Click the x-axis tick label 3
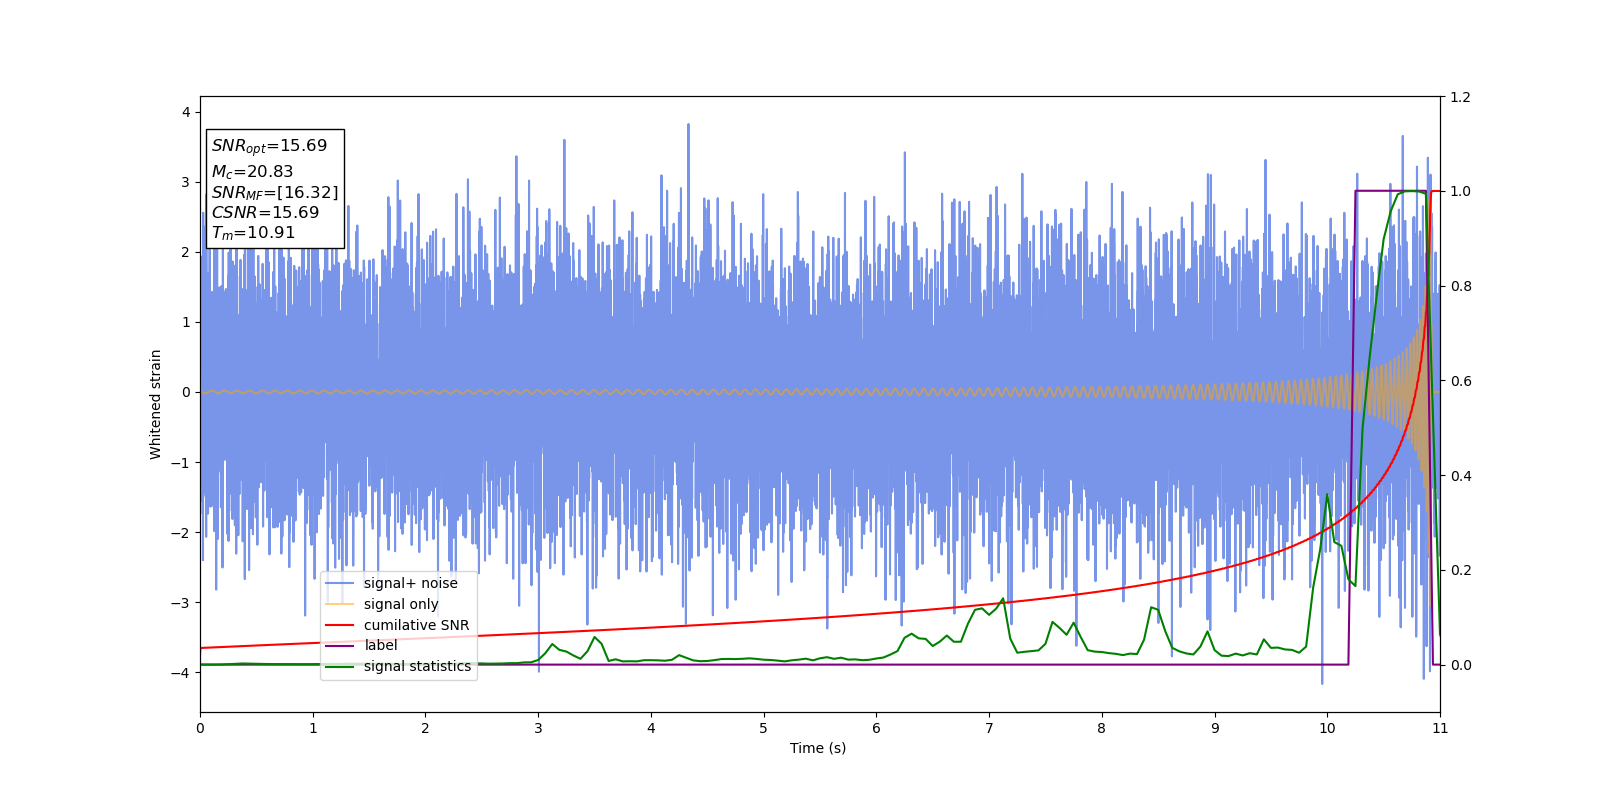 click(538, 728)
